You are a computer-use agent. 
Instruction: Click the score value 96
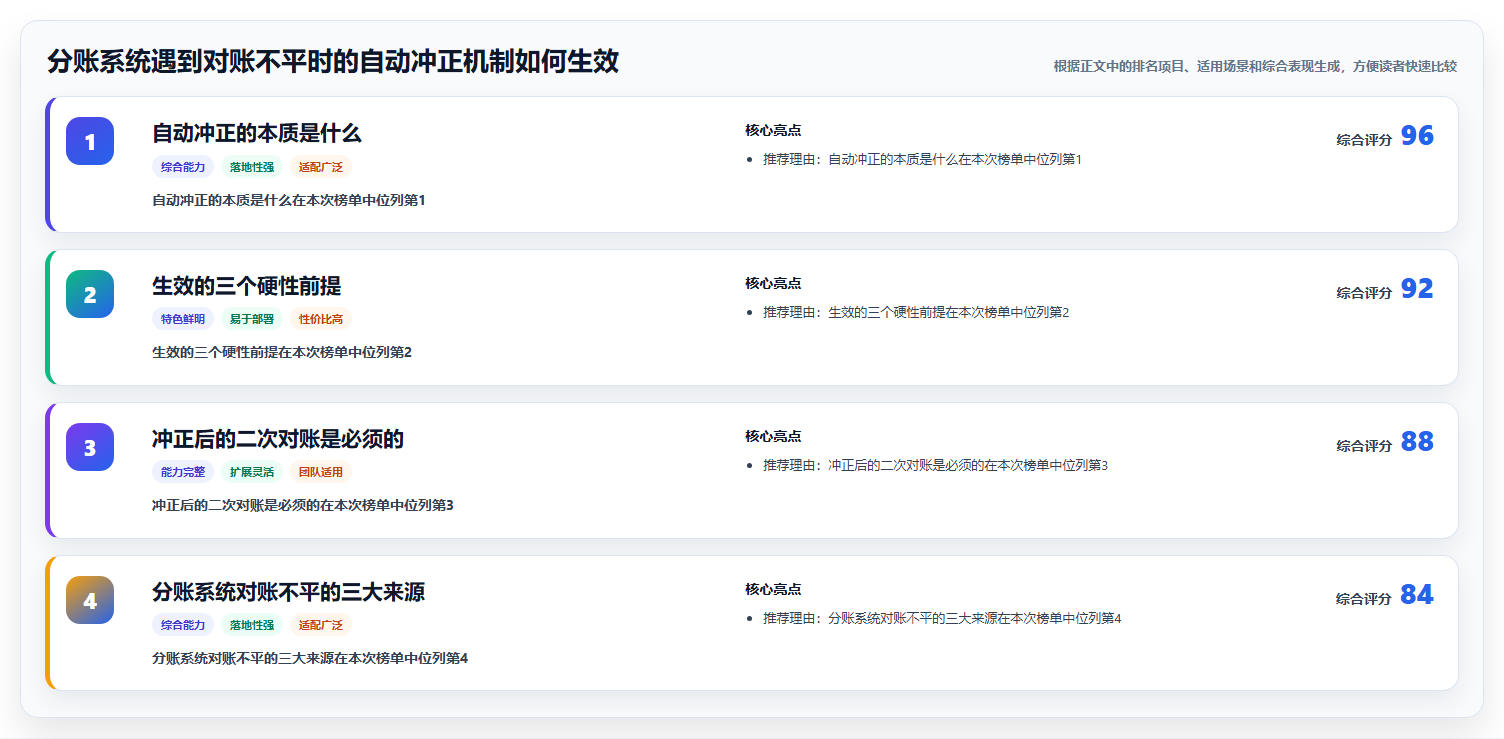(1417, 136)
